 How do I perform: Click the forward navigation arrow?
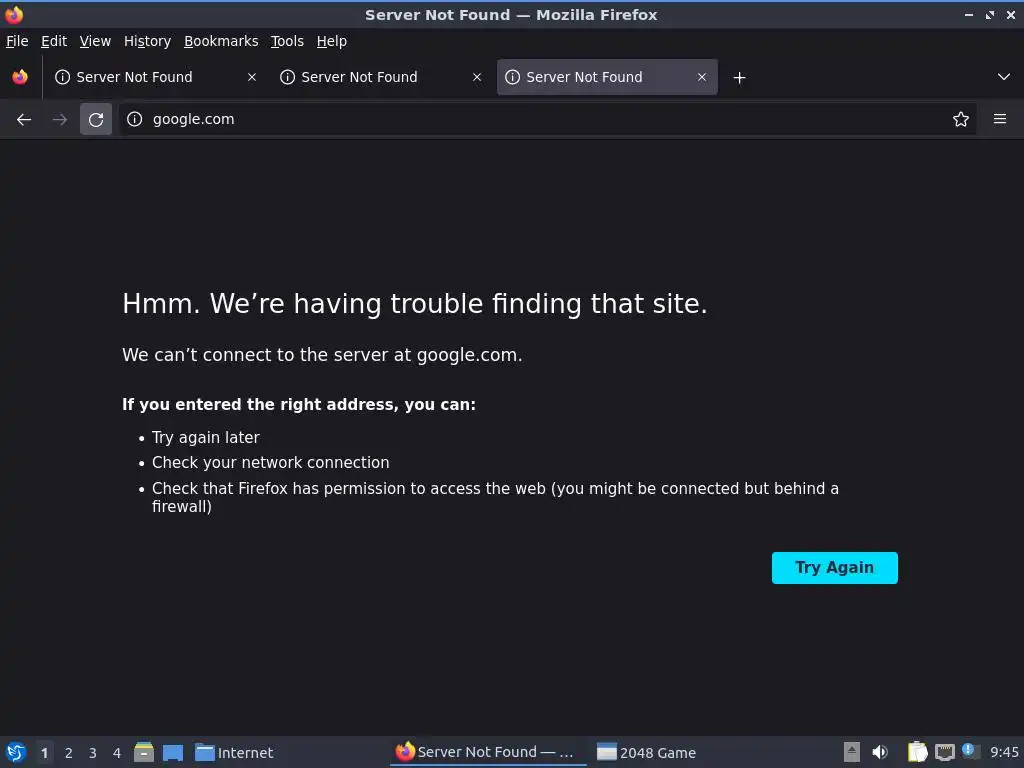(59, 120)
